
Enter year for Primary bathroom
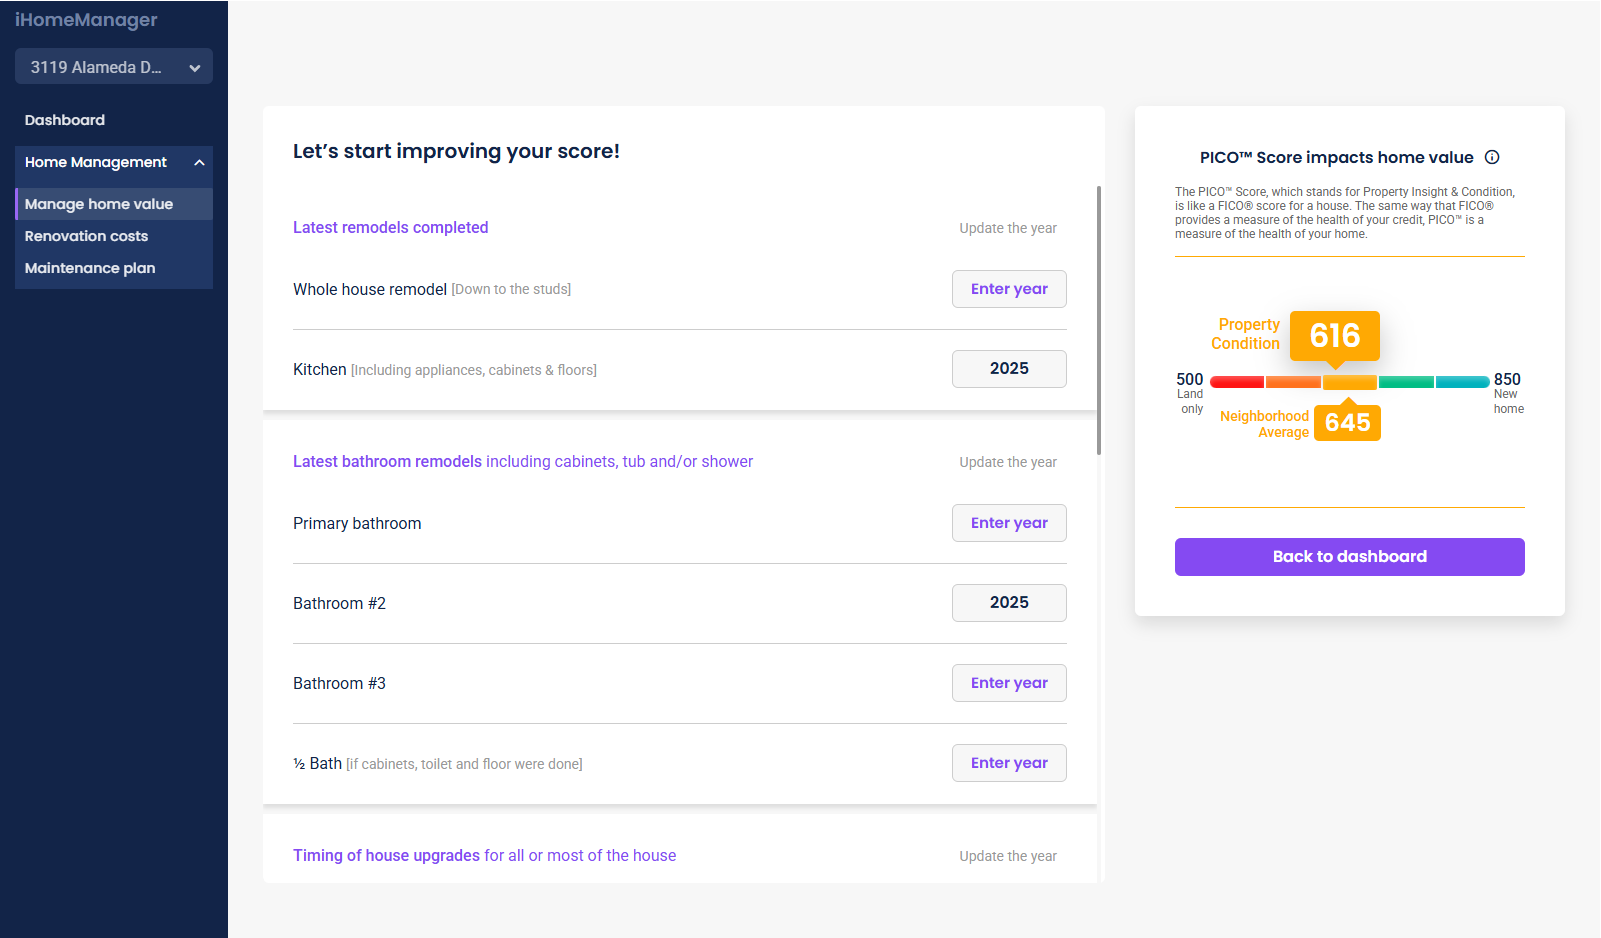[1009, 523]
